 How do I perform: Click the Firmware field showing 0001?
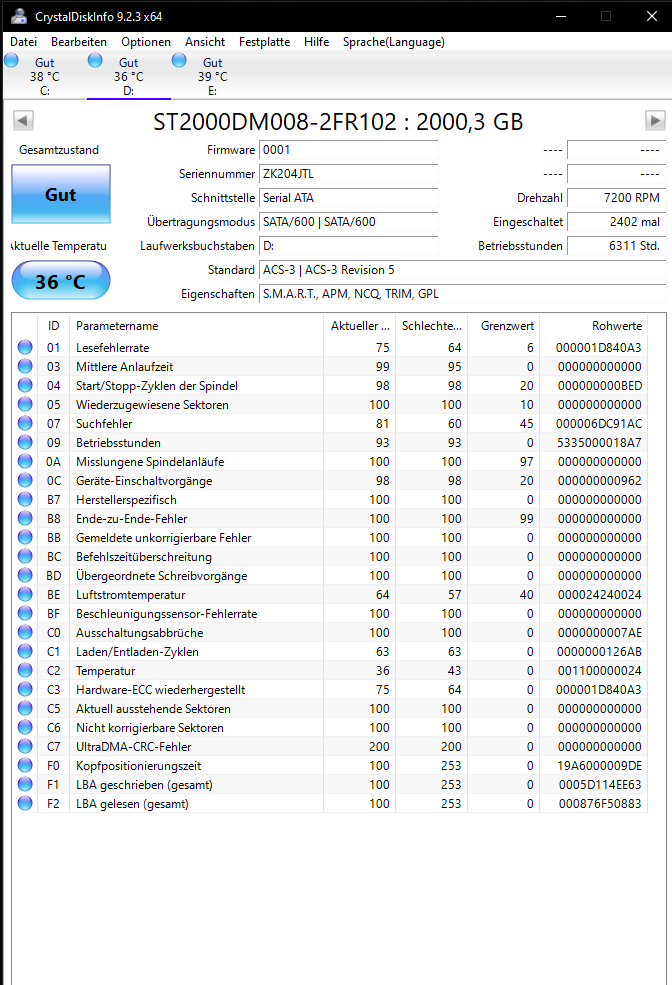[349, 150]
